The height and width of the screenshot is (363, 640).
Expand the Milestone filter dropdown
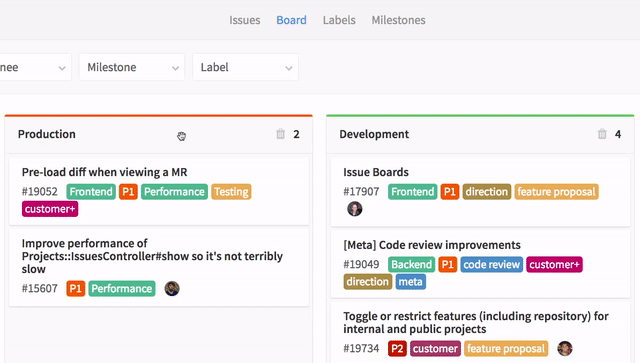(x=132, y=67)
